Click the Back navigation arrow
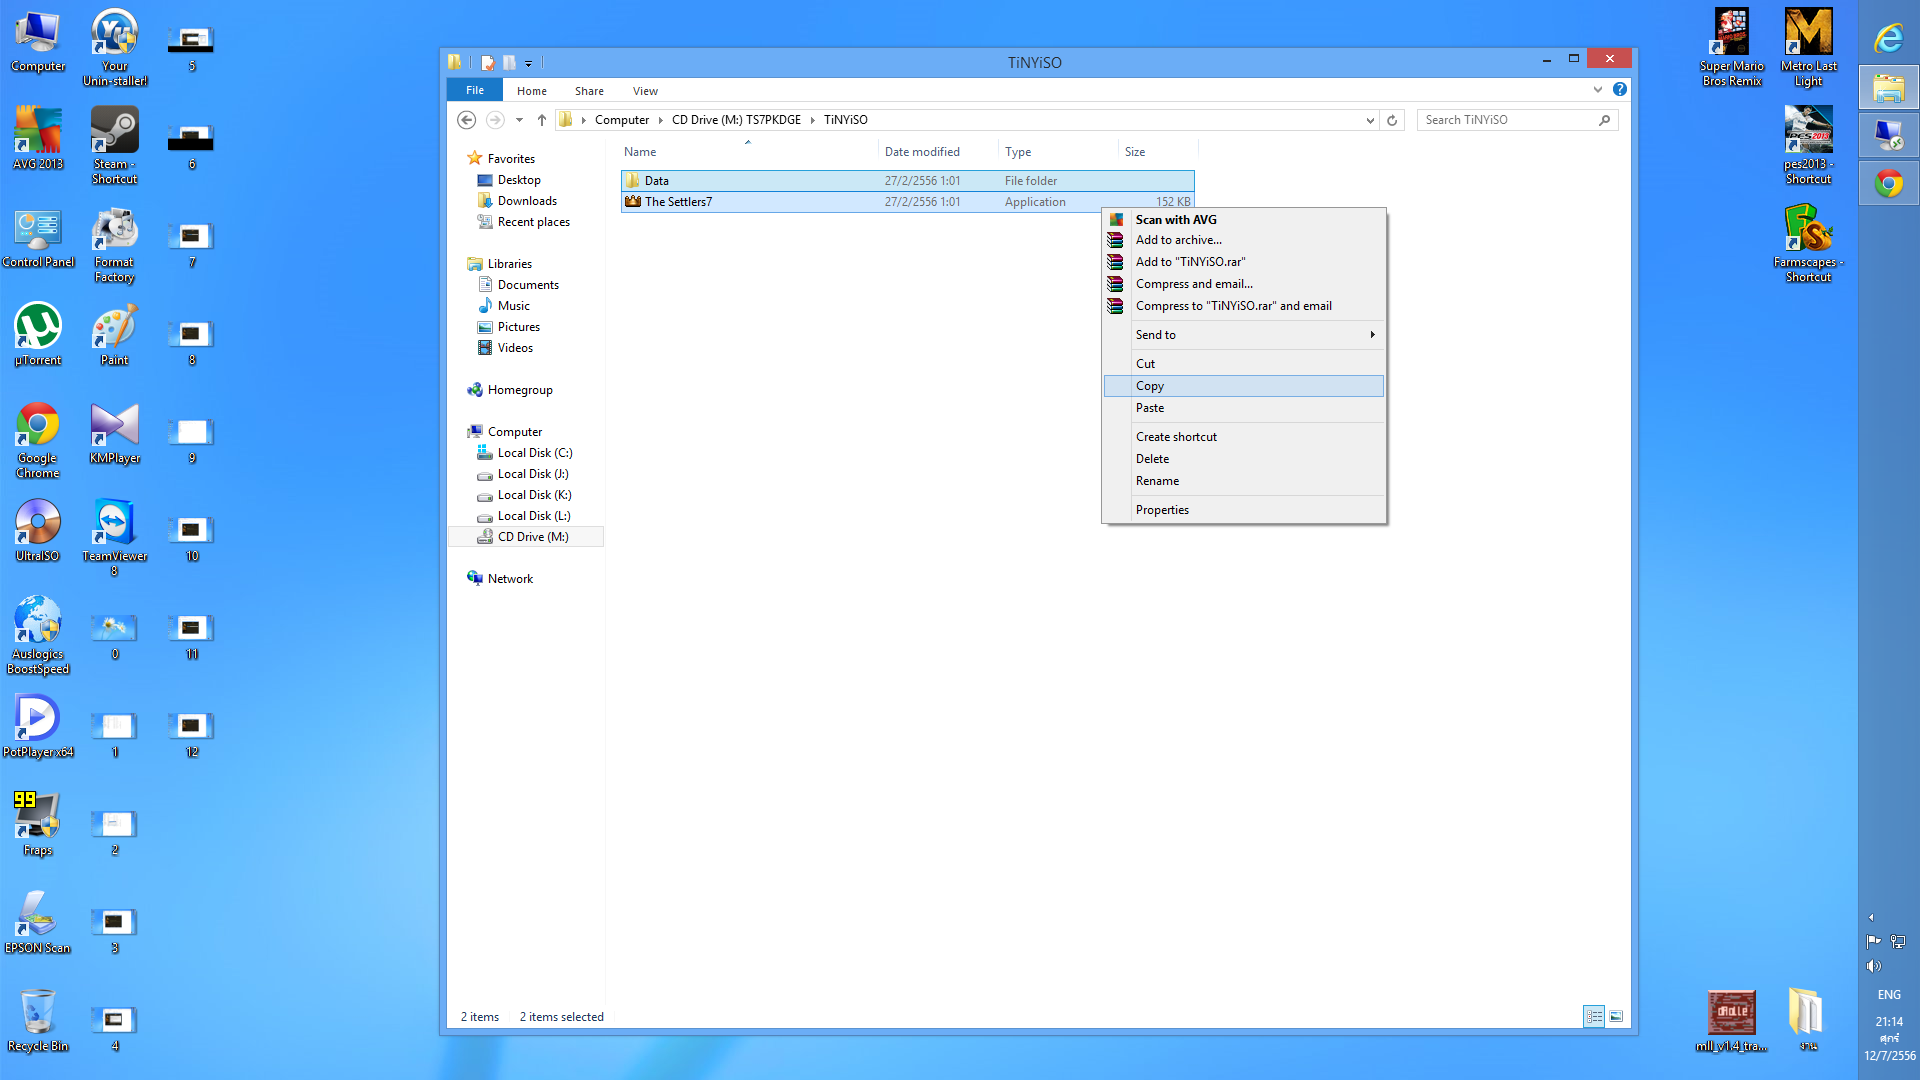 [x=466, y=120]
